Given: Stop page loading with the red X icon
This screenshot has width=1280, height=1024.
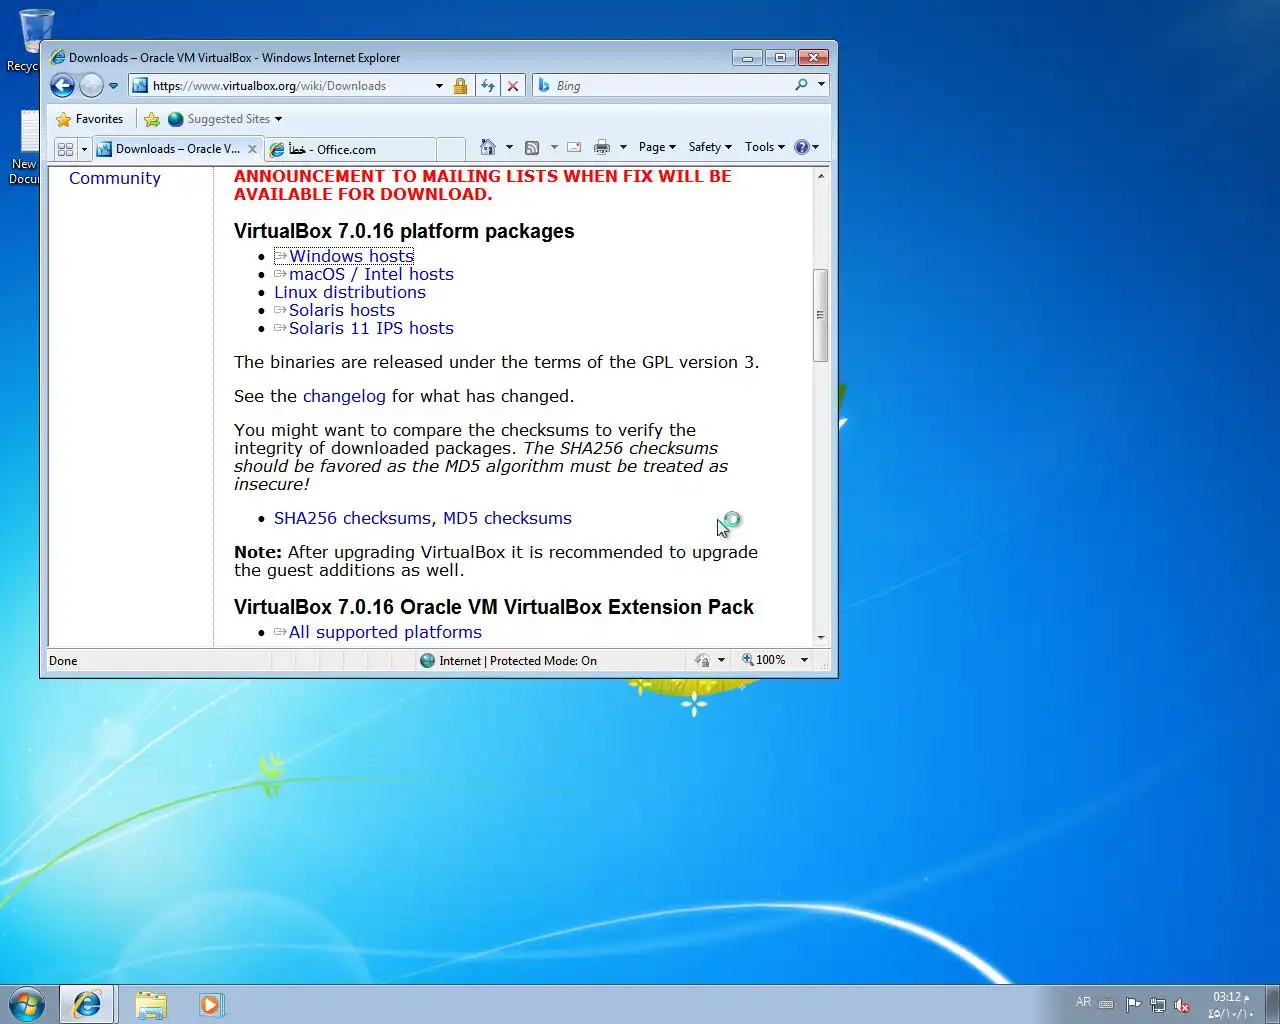Looking at the screenshot, I should (513, 86).
